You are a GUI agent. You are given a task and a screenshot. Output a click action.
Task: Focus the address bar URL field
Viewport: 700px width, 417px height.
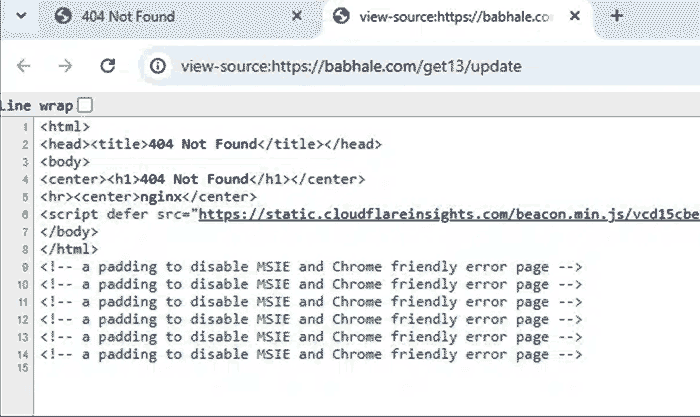point(400,66)
